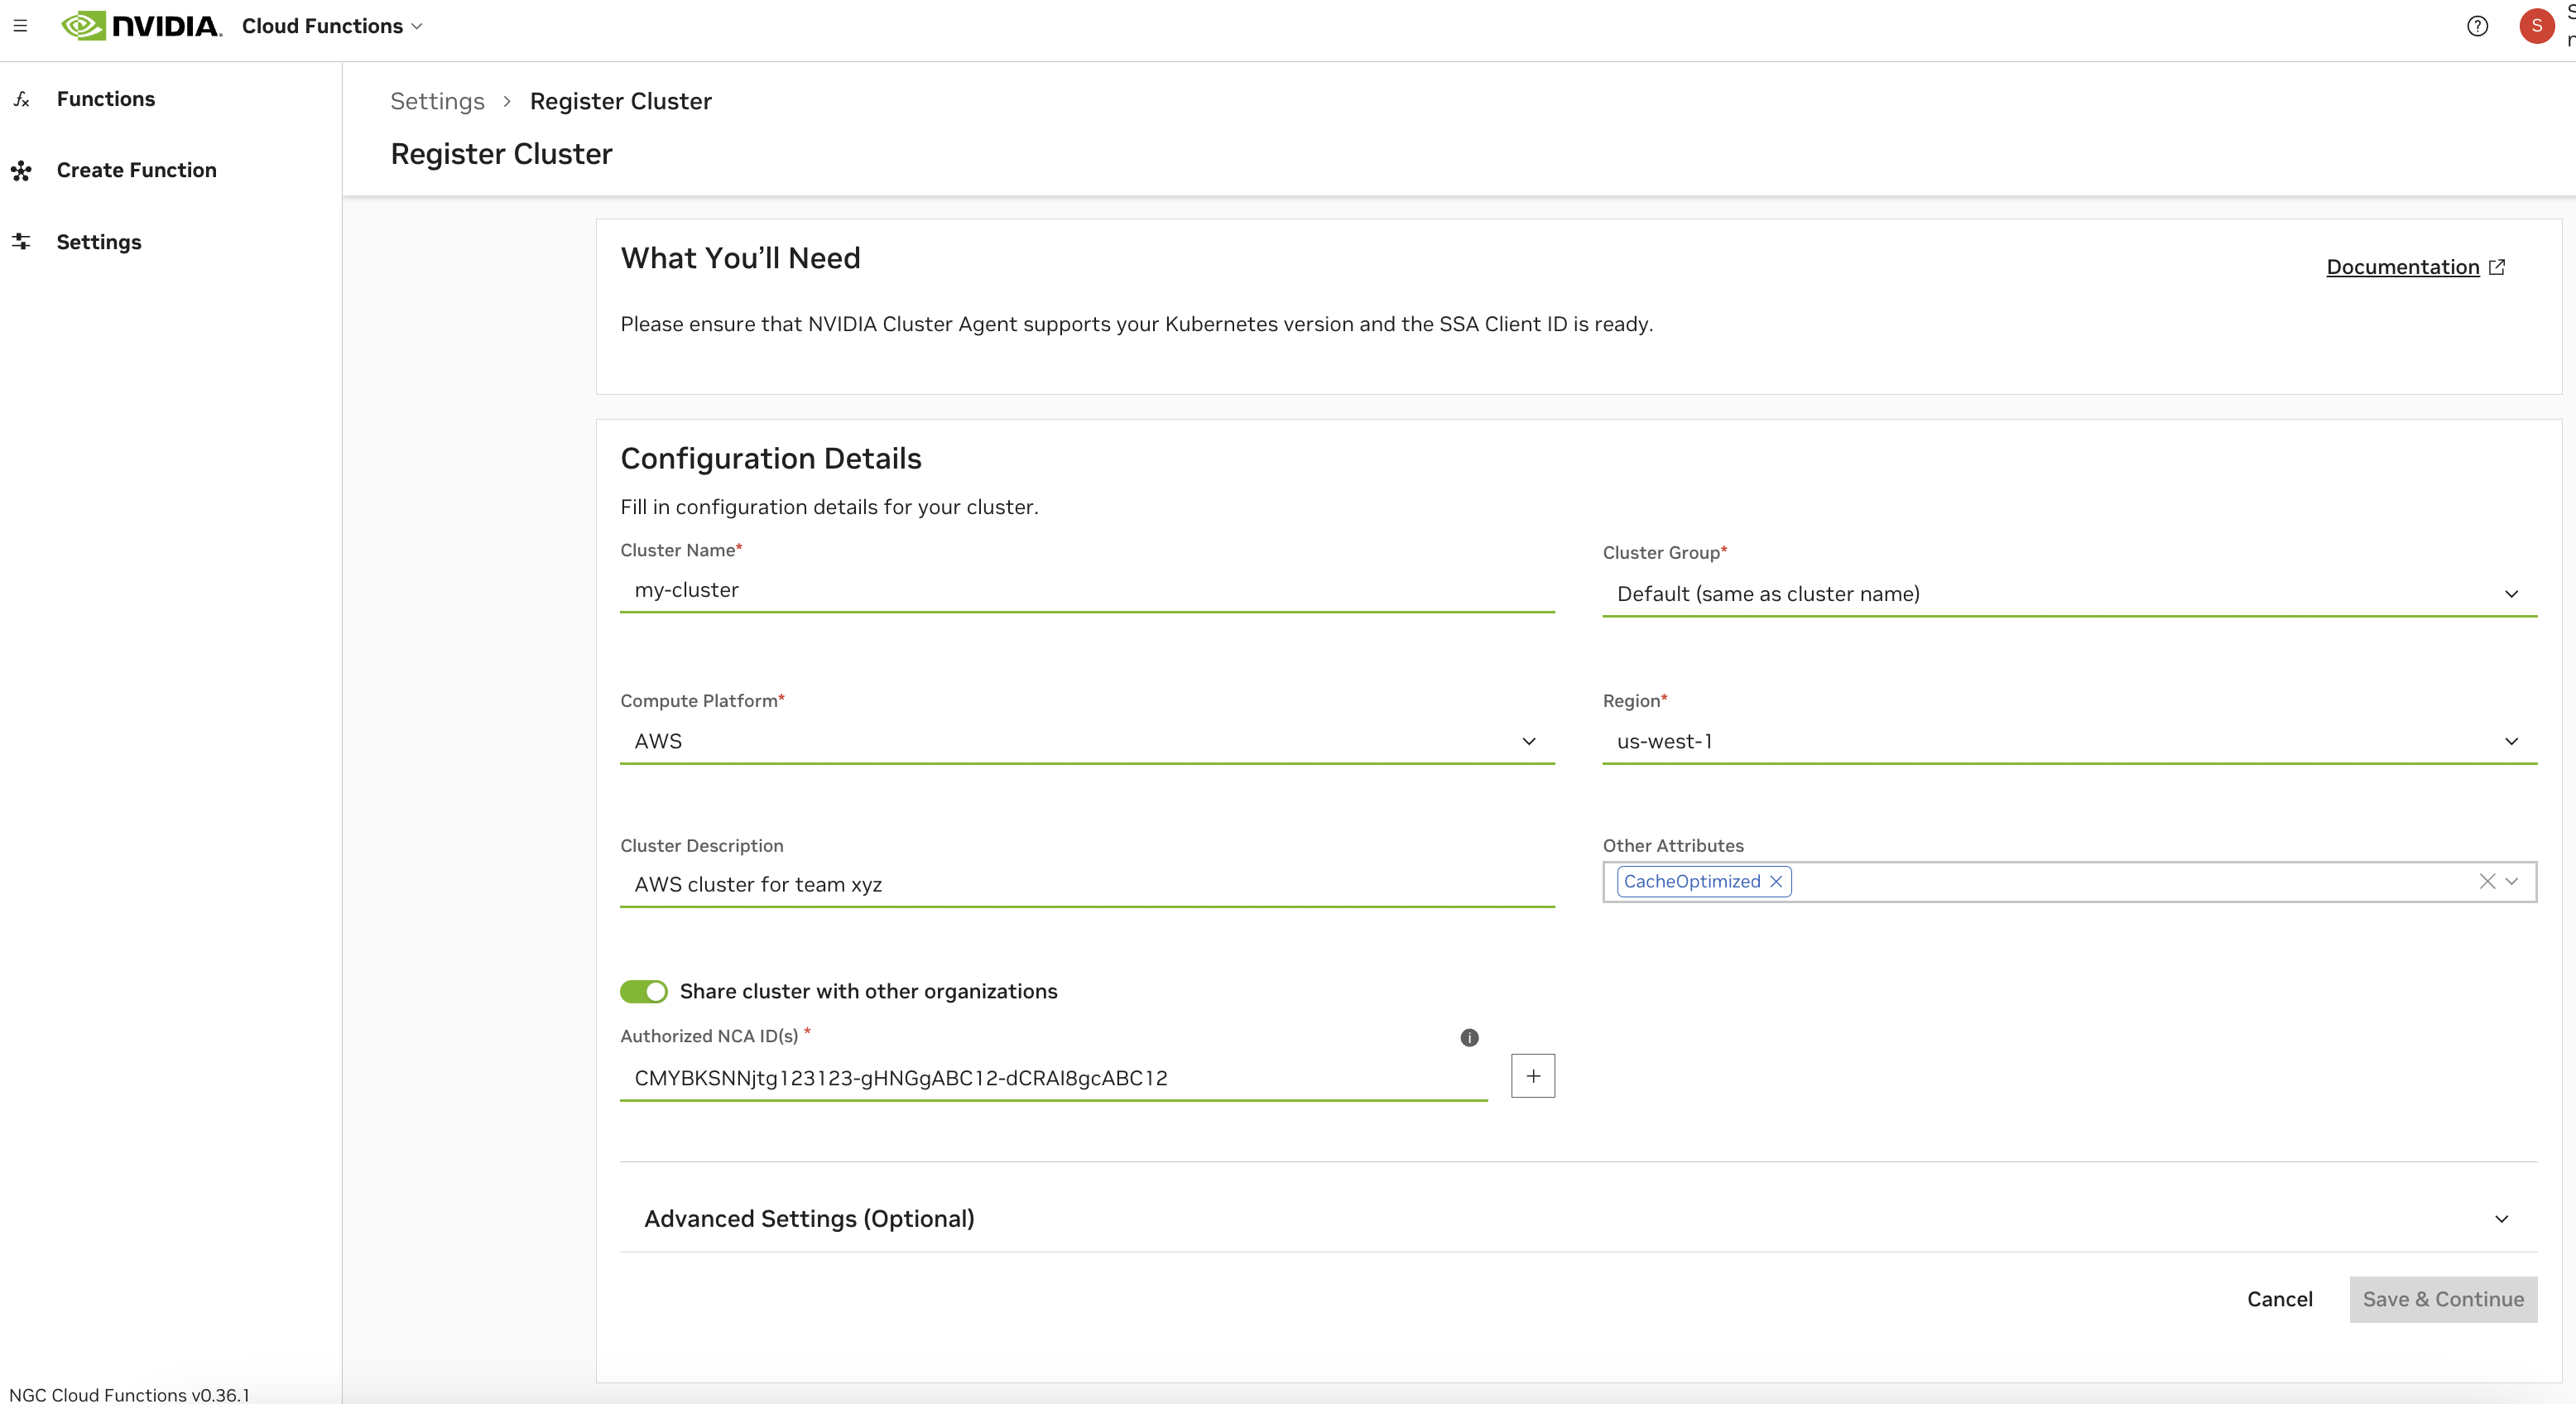
Task: Click the Cancel button
Action: pyautogui.click(x=2279, y=1299)
